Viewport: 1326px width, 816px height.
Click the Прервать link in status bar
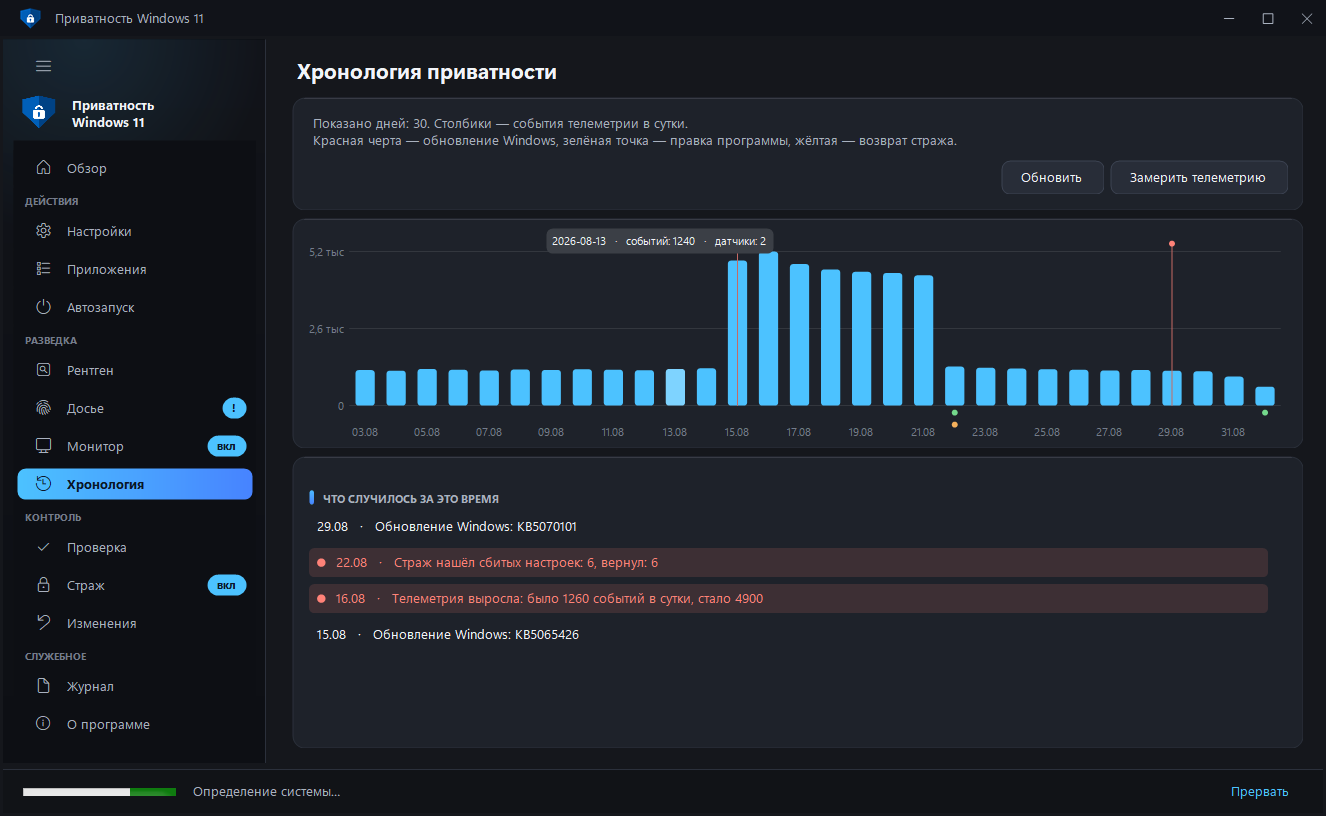point(1259,792)
